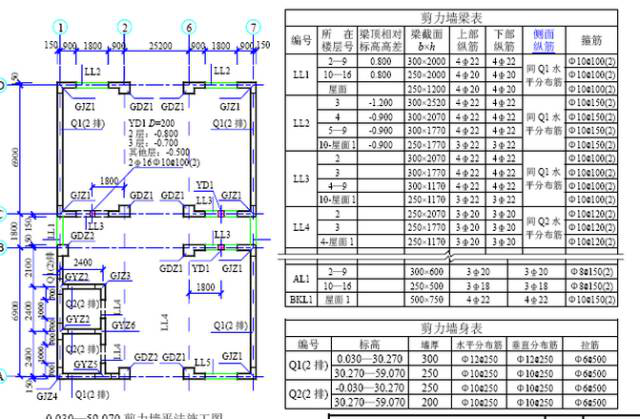
Task: Select the GJZ3 column label
Action: click(x=120, y=276)
